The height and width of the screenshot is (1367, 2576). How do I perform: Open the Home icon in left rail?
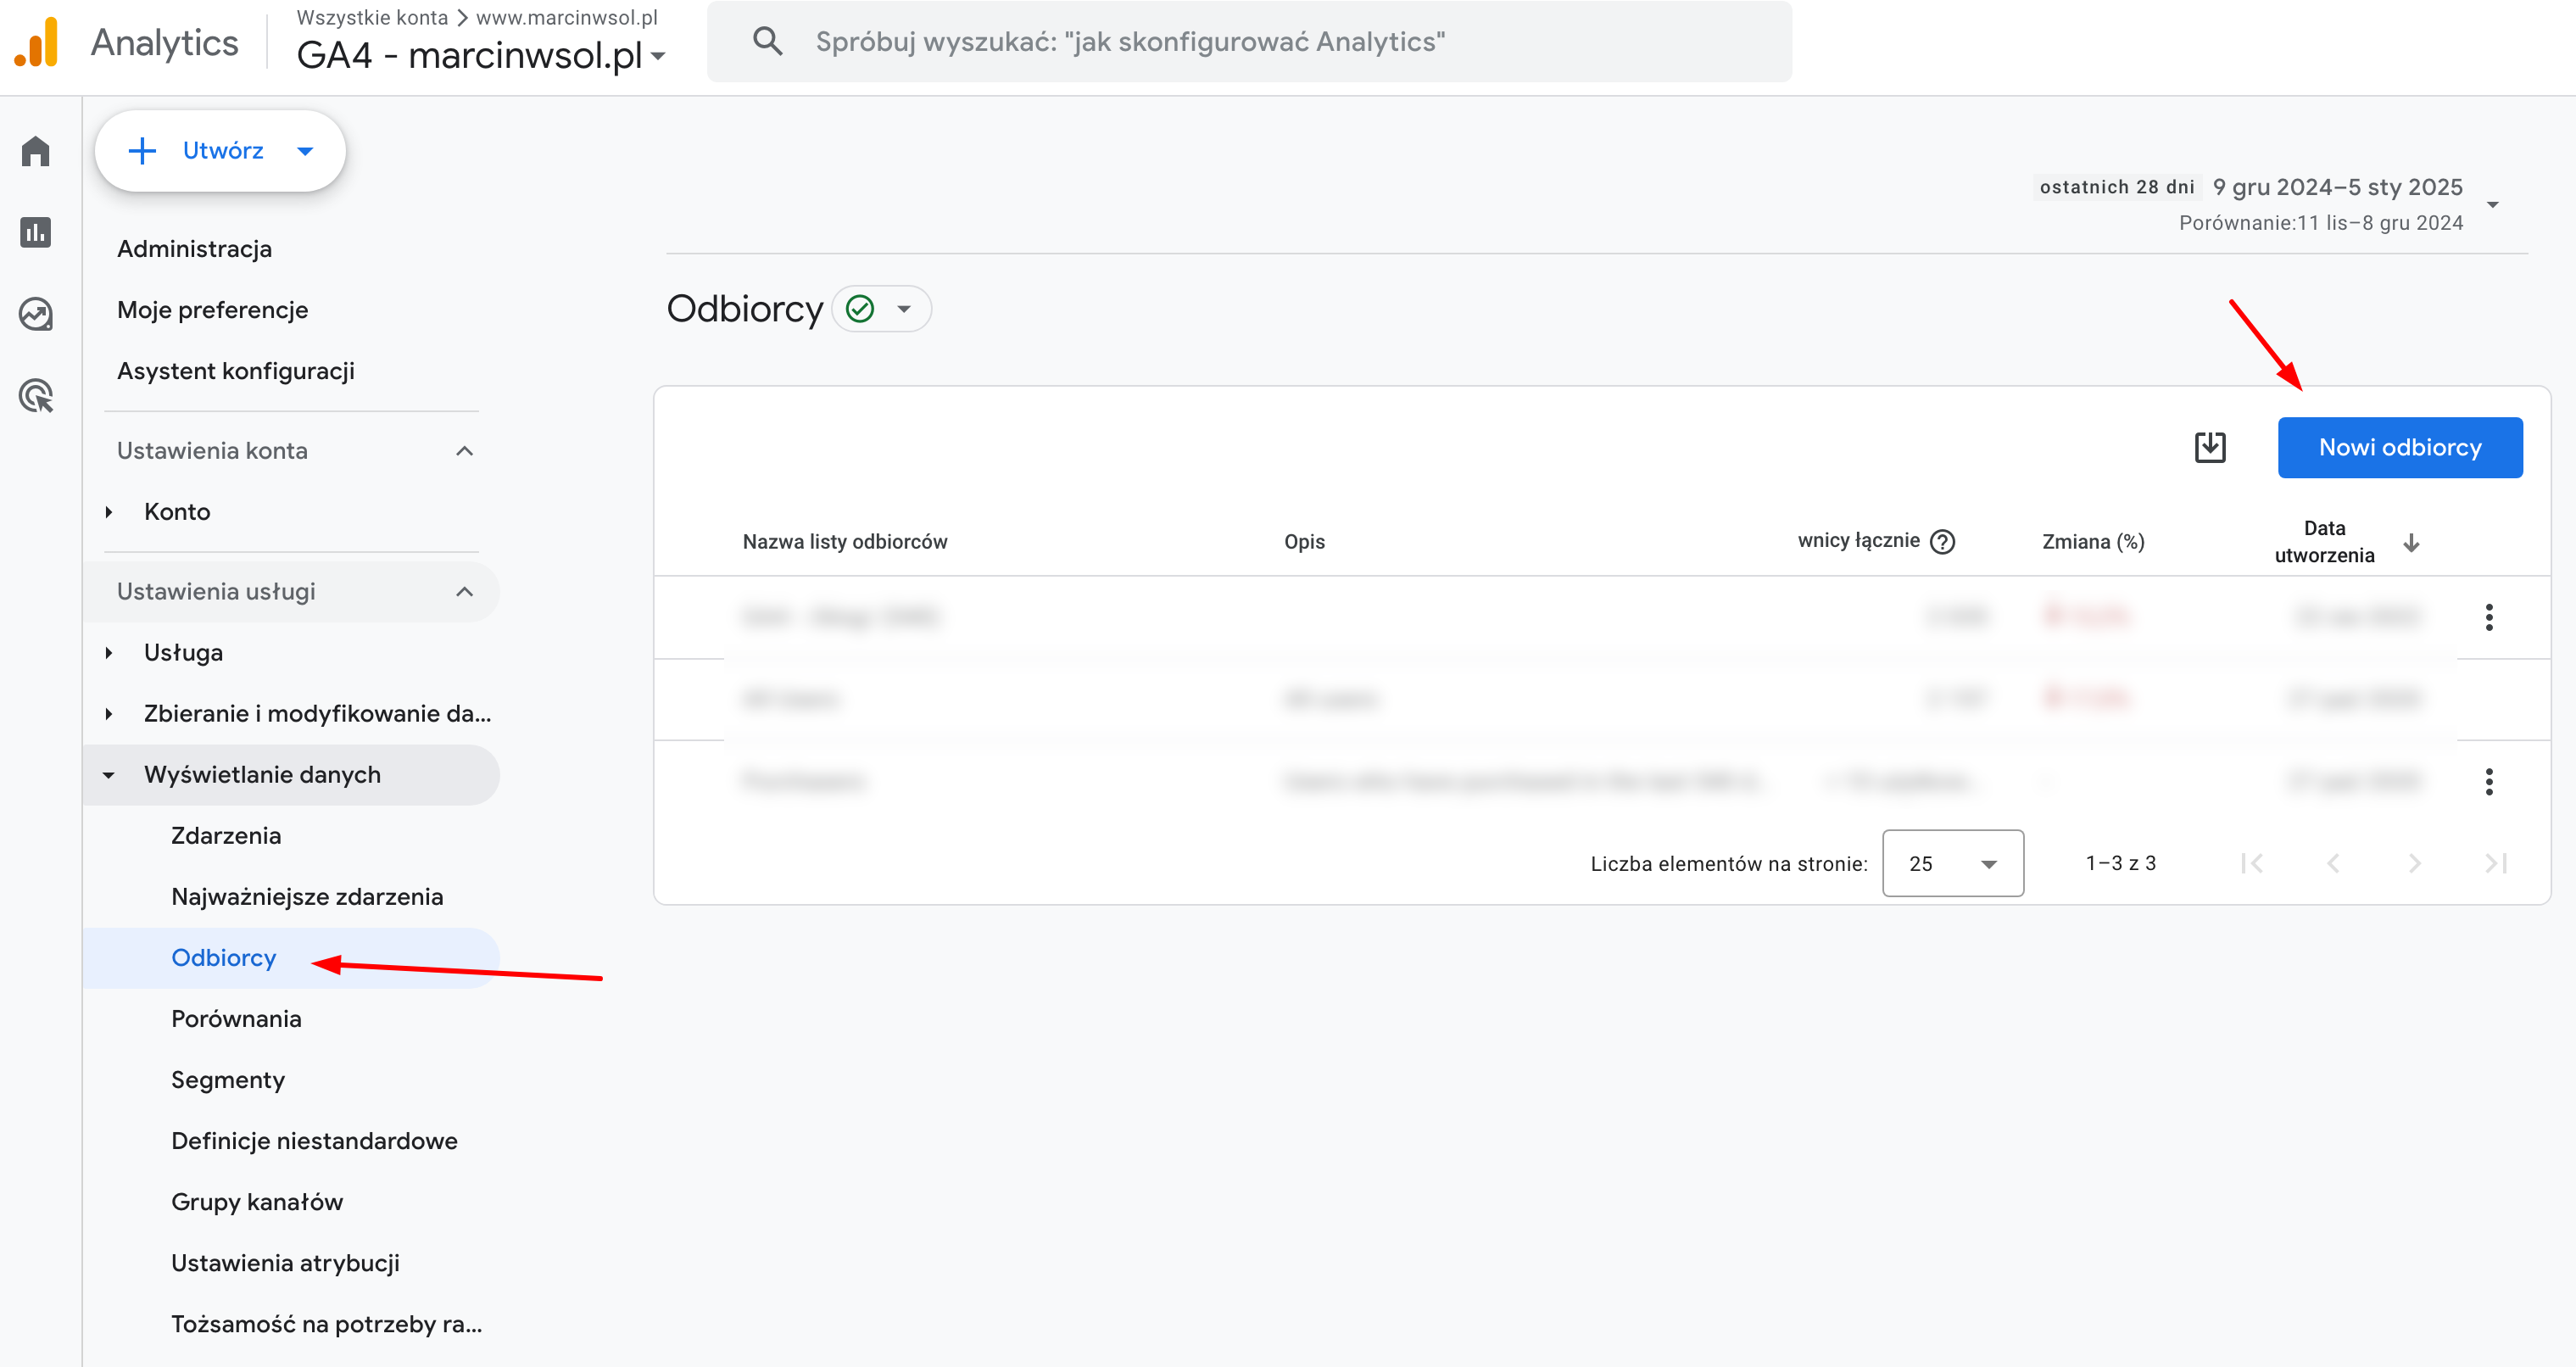[x=36, y=151]
